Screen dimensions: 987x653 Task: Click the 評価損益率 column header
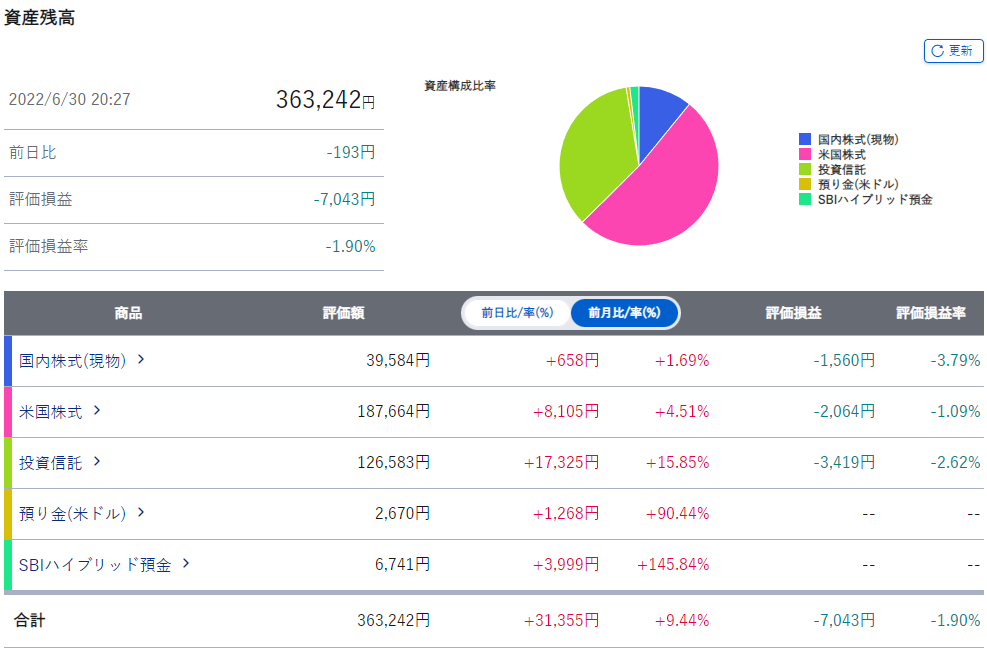(x=930, y=313)
